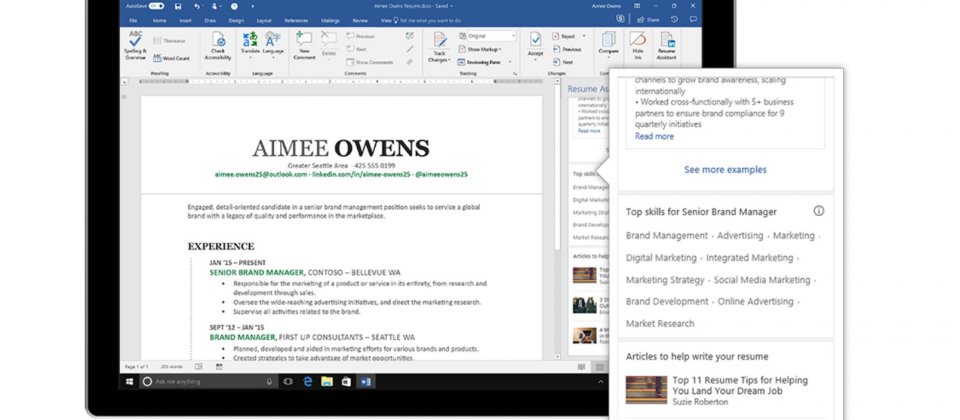
Task: Save the document from the Quick Access Toolbar
Action: tap(178, 6)
